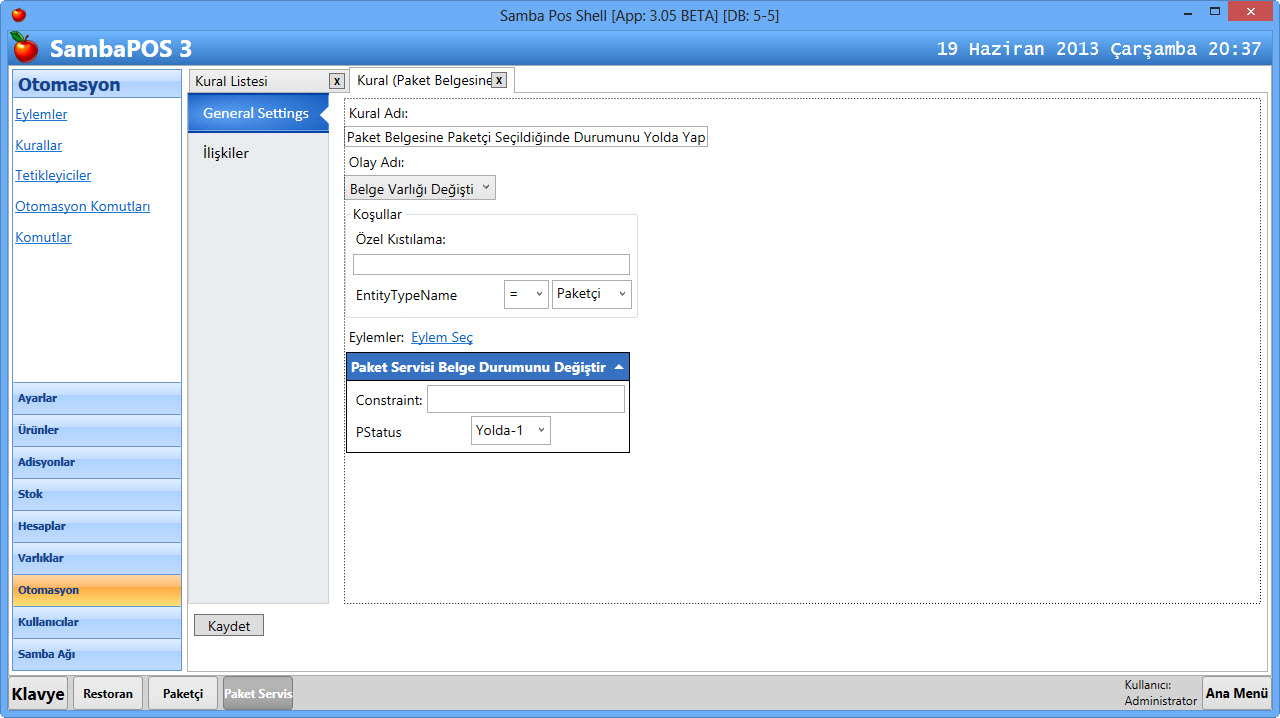Click the Kaydet button

228,626
